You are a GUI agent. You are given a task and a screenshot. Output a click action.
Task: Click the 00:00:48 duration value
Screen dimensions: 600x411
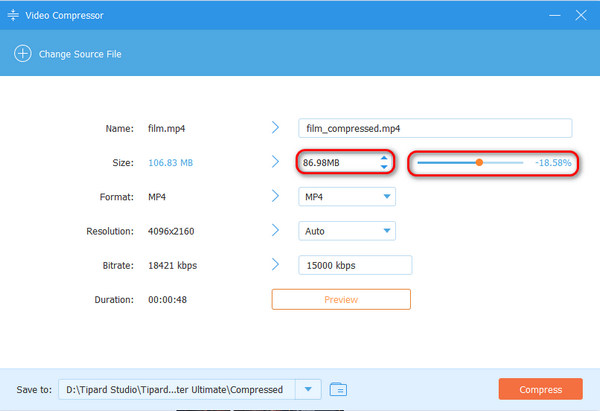[168, 300]
